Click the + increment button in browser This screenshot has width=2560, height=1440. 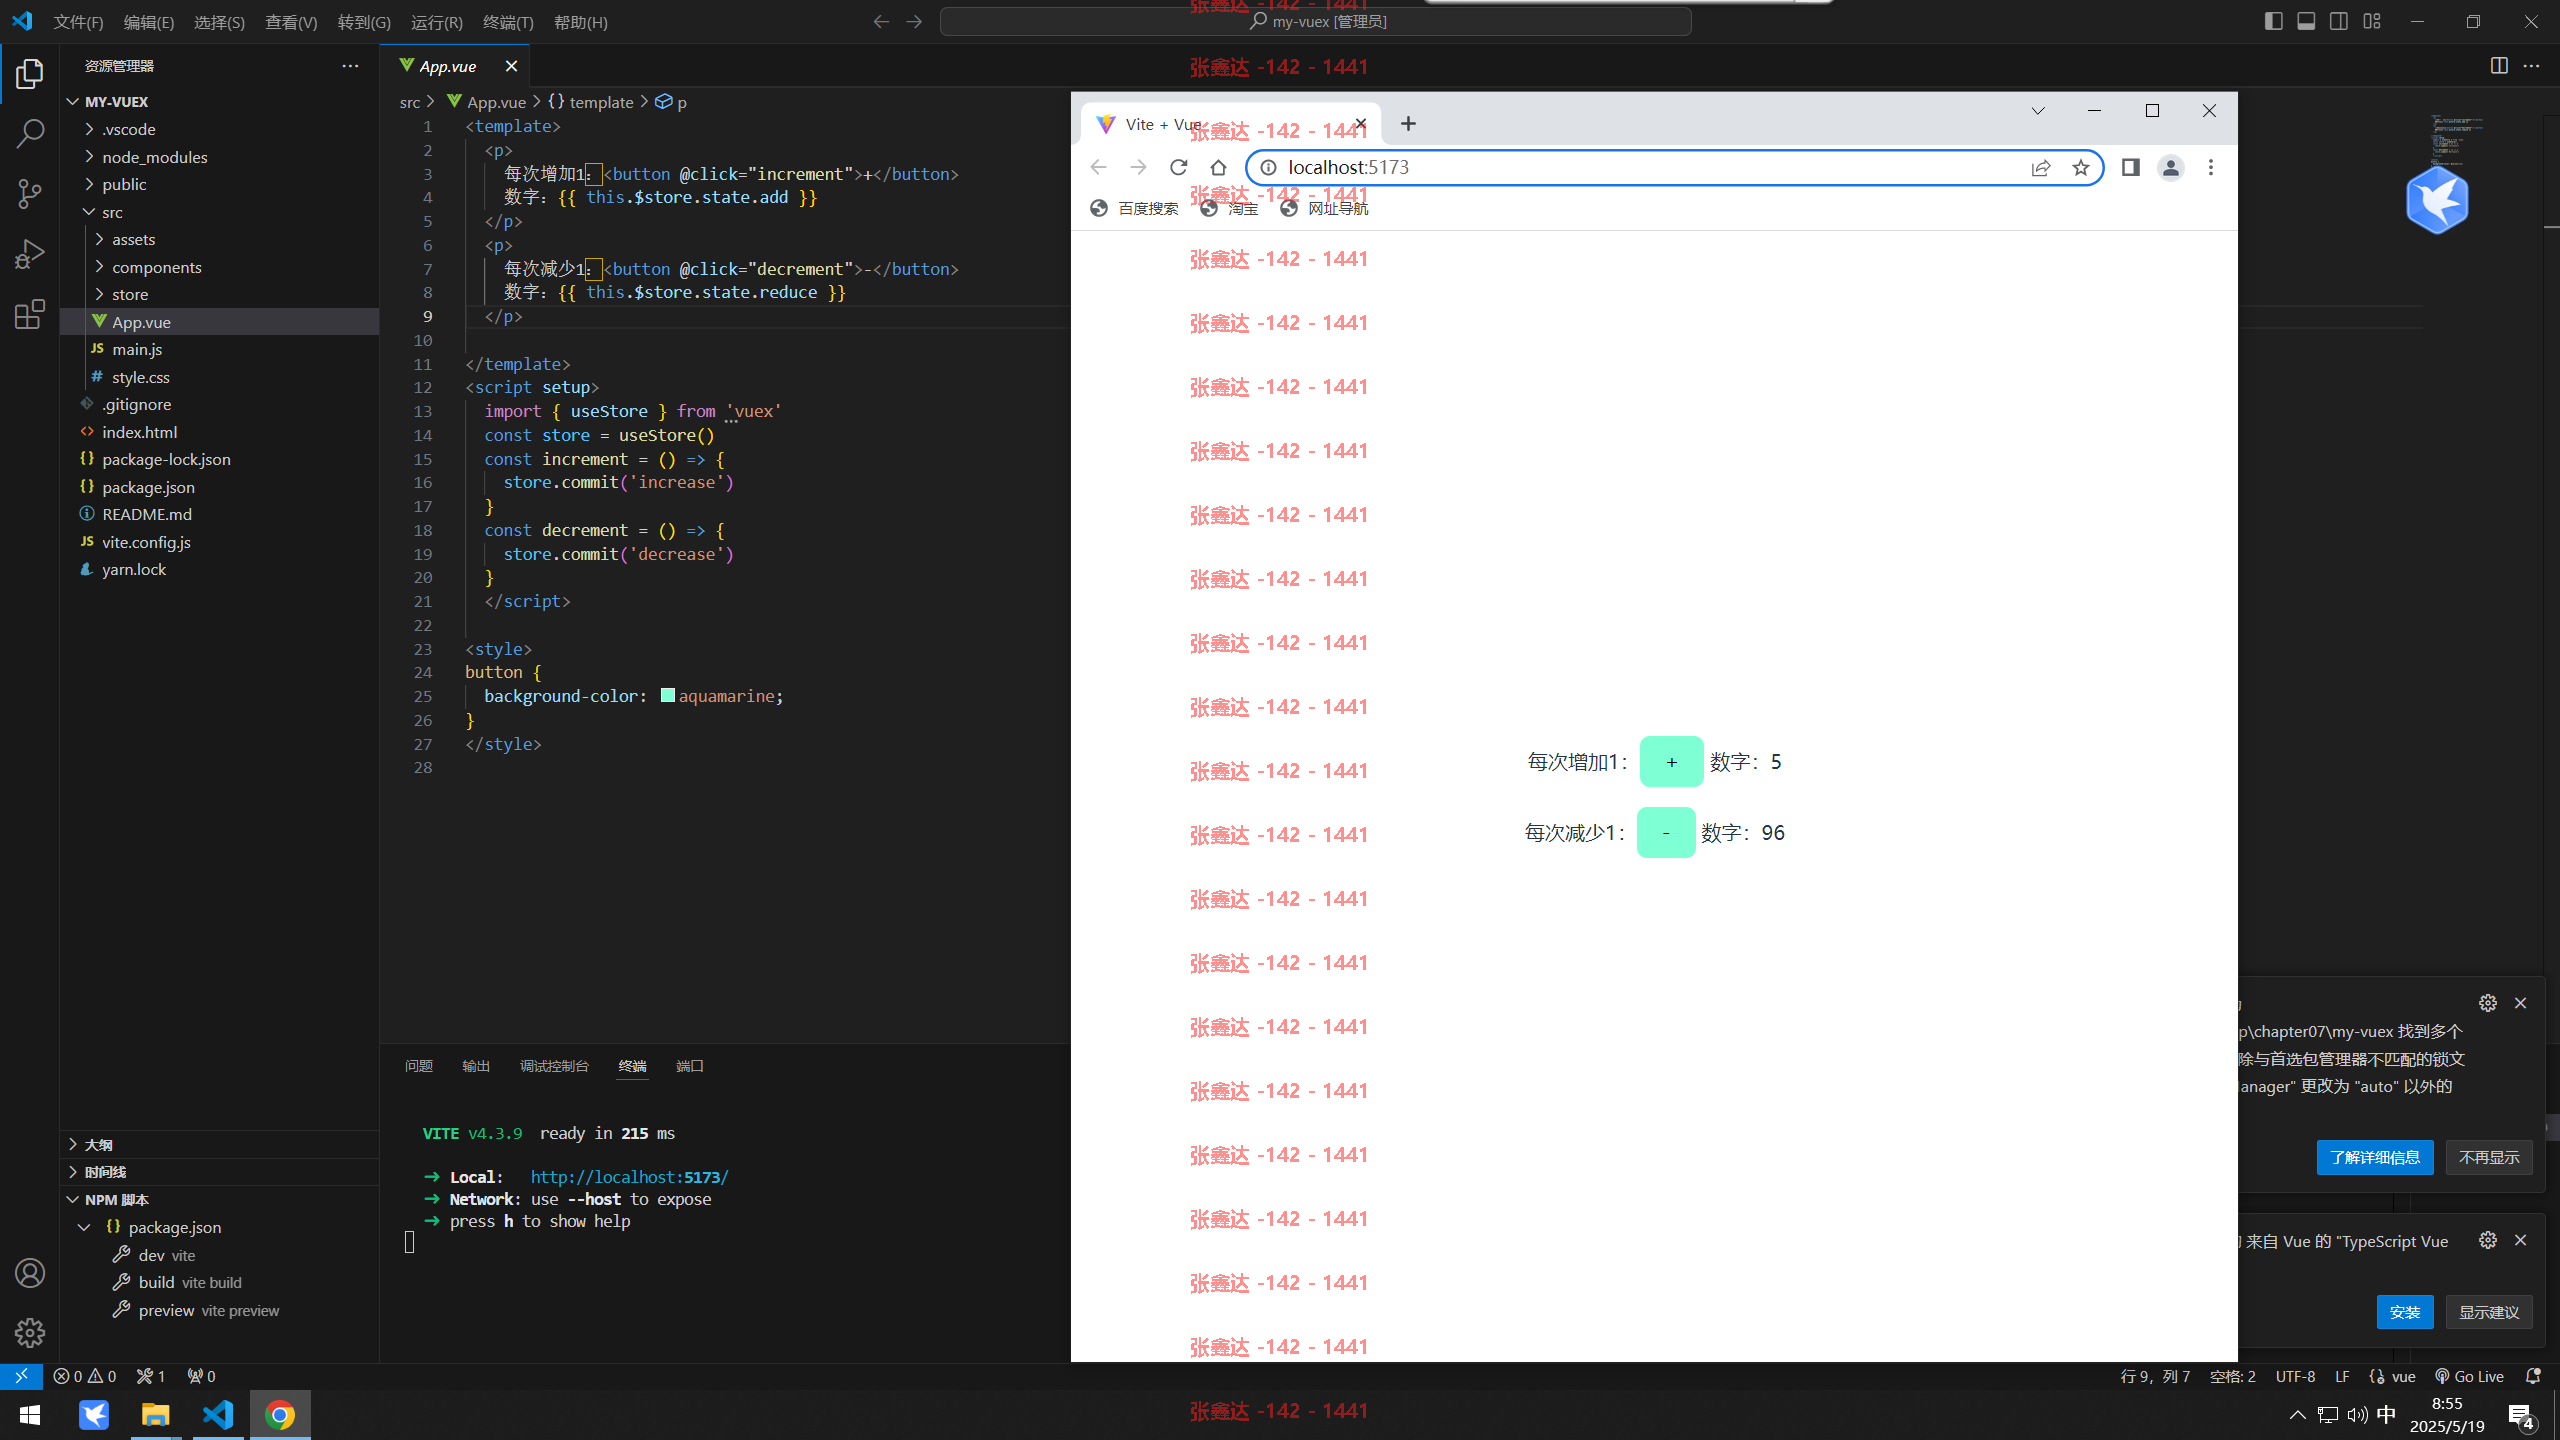pyautogui.click(x=1671, y=762)
